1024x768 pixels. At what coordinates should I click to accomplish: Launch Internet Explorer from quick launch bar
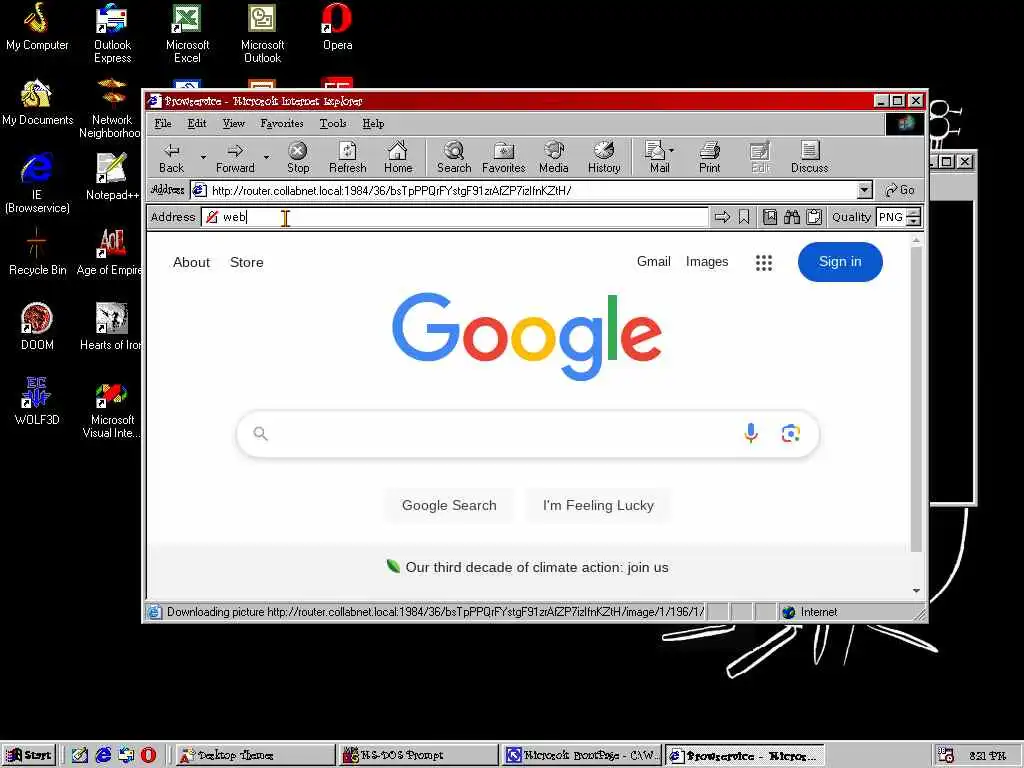tap(103, 755)
